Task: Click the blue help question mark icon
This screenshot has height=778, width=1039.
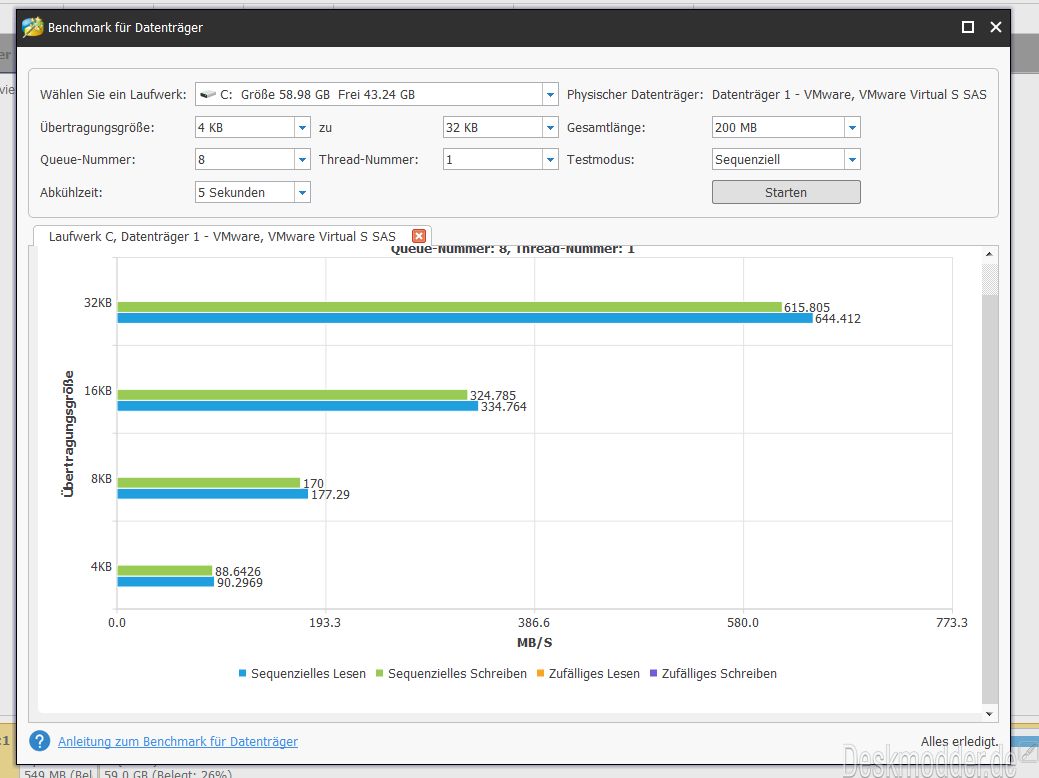Action: click(40, 741)
